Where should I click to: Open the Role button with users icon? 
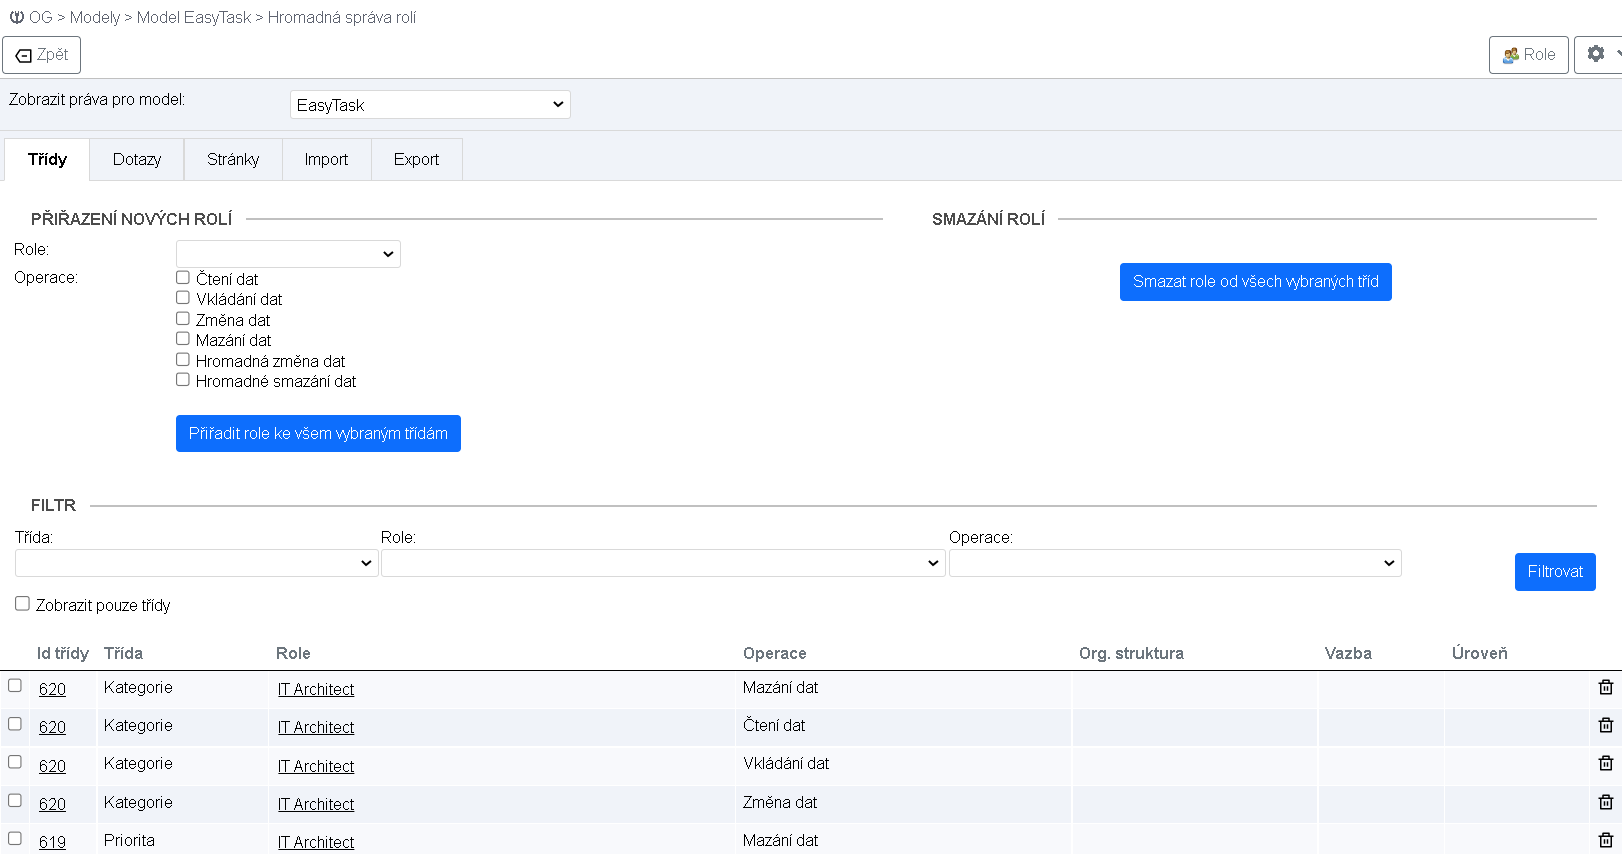[1528, 55]
